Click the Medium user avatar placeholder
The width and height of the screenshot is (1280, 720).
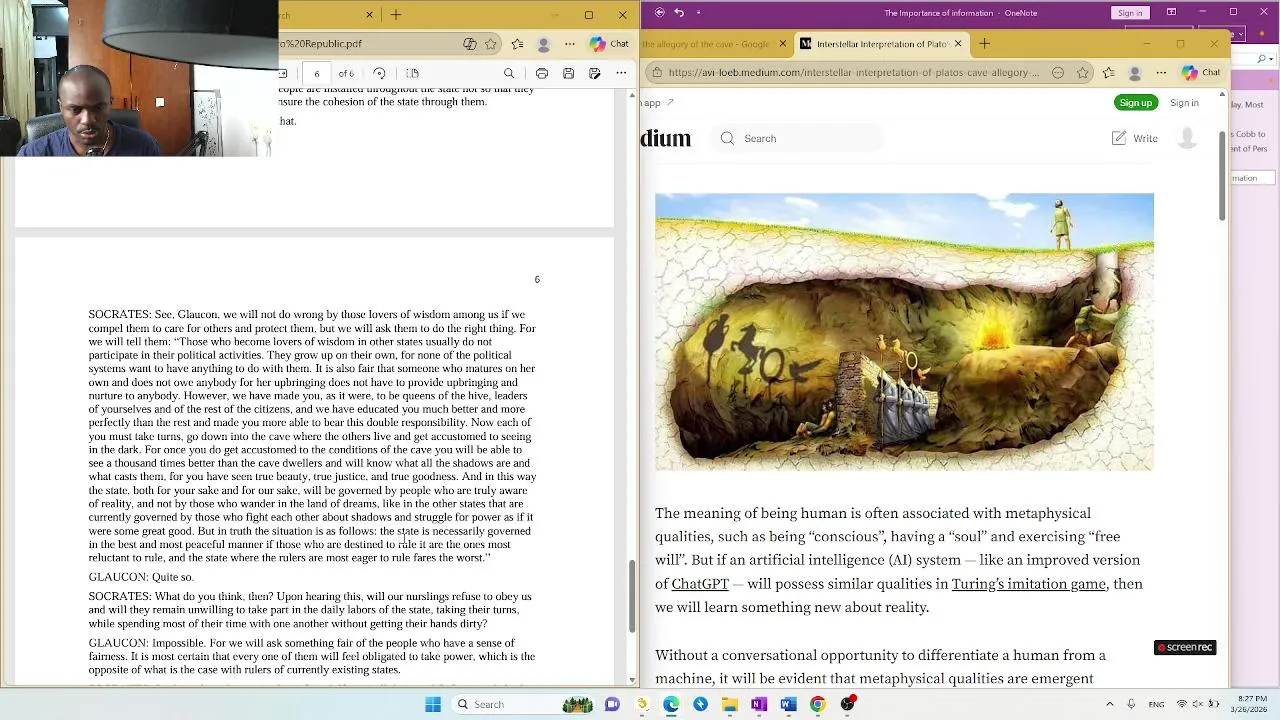click(1187, 139)
